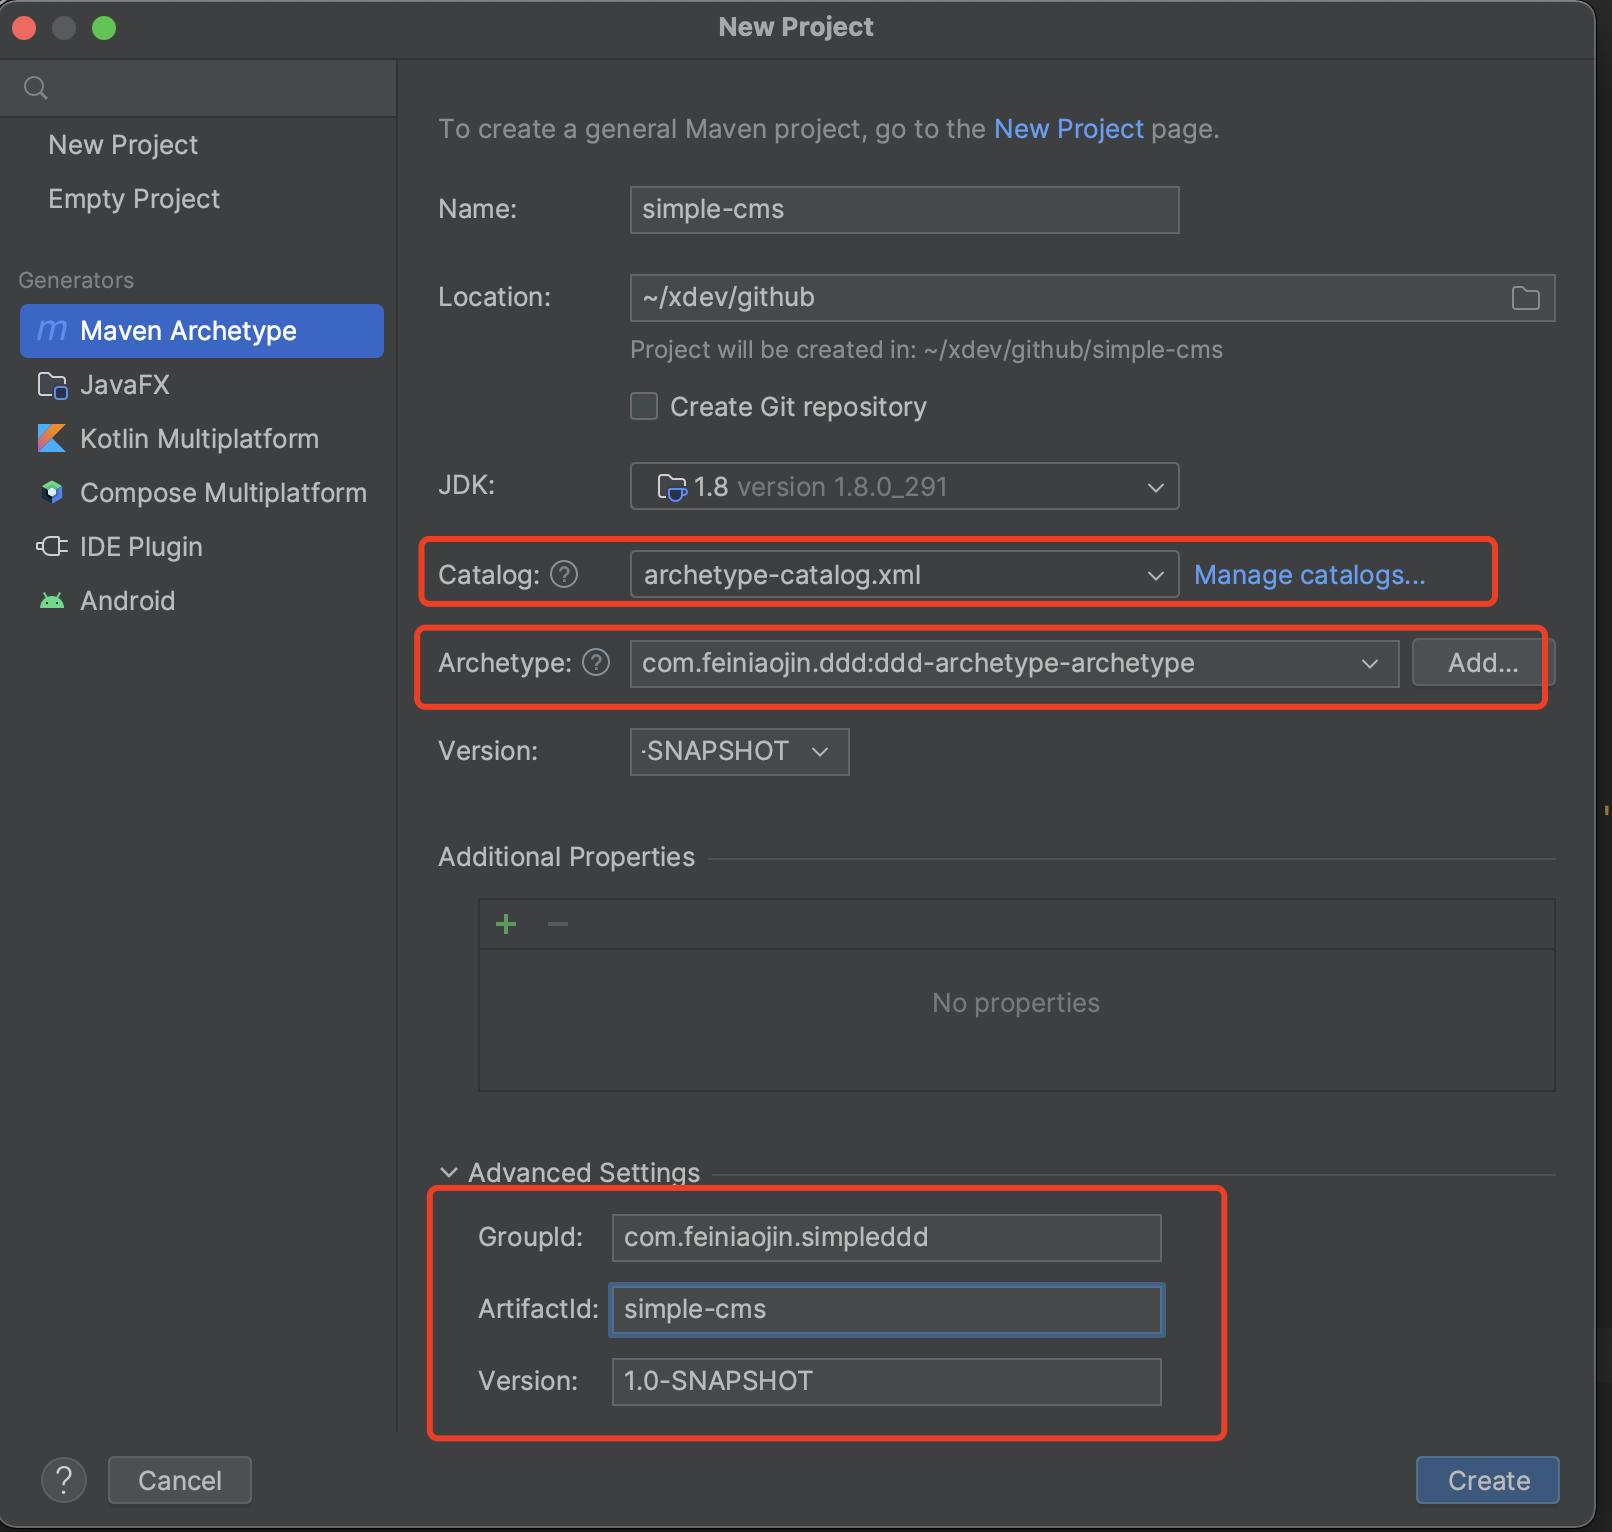Click the Catalog help question mark icon

tap(564, 575)
